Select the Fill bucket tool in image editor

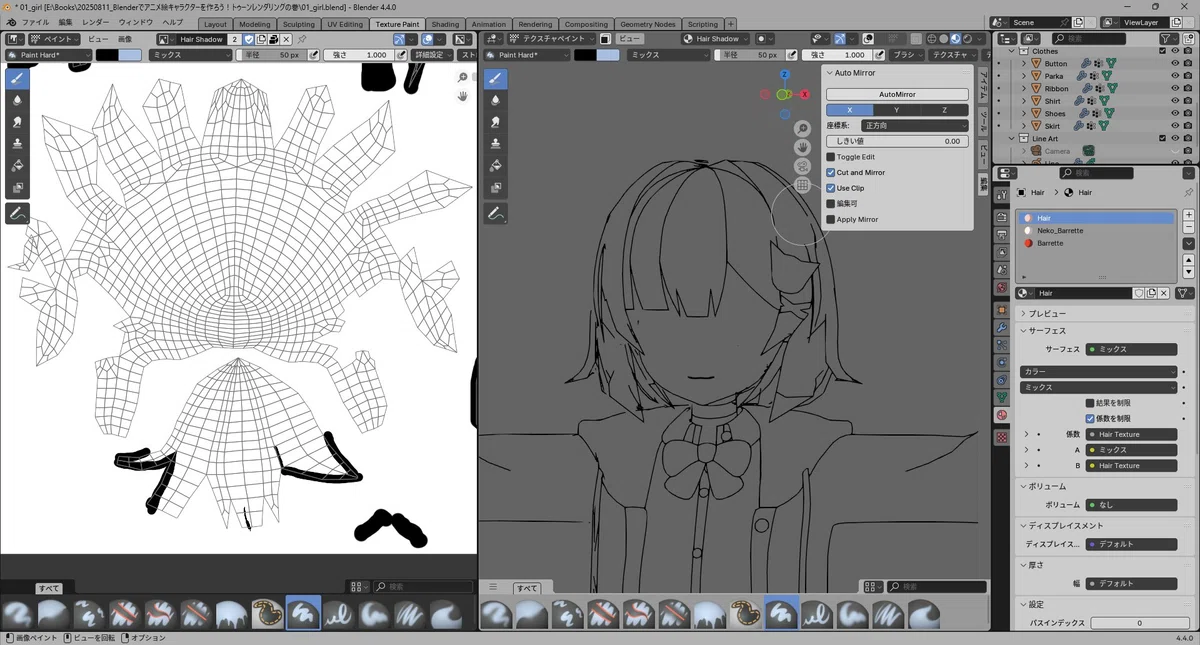point(17,166)
